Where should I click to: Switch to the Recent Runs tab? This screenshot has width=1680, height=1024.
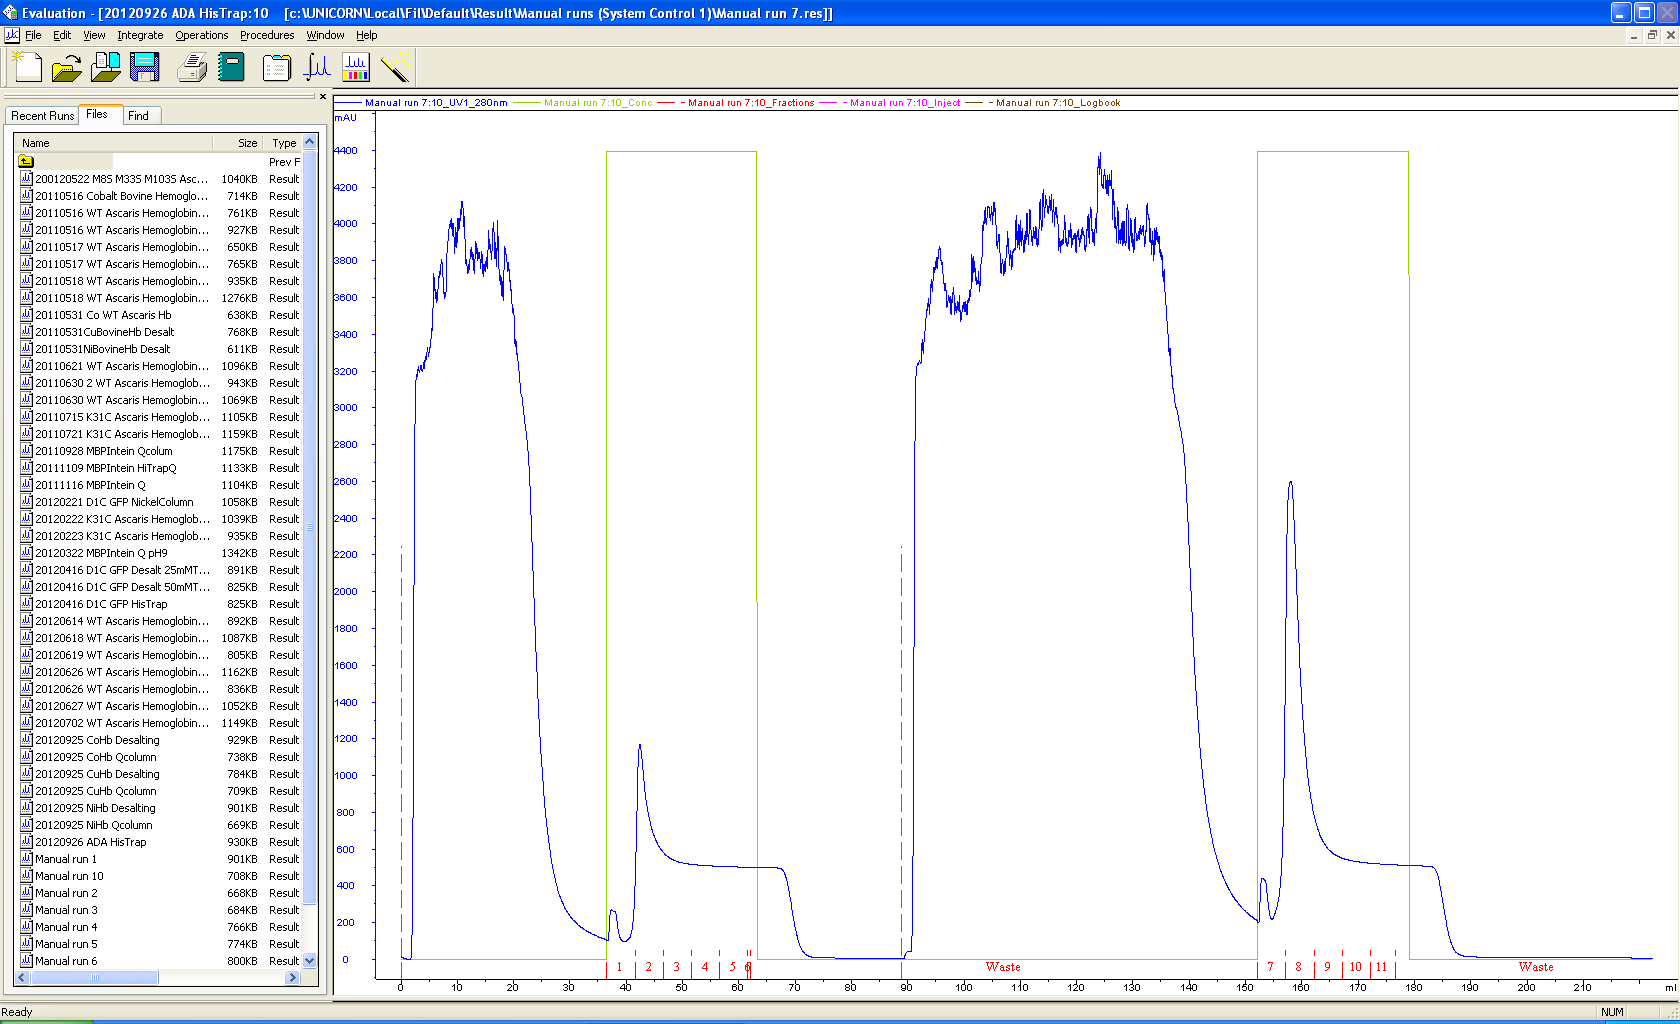pos(42,116)
